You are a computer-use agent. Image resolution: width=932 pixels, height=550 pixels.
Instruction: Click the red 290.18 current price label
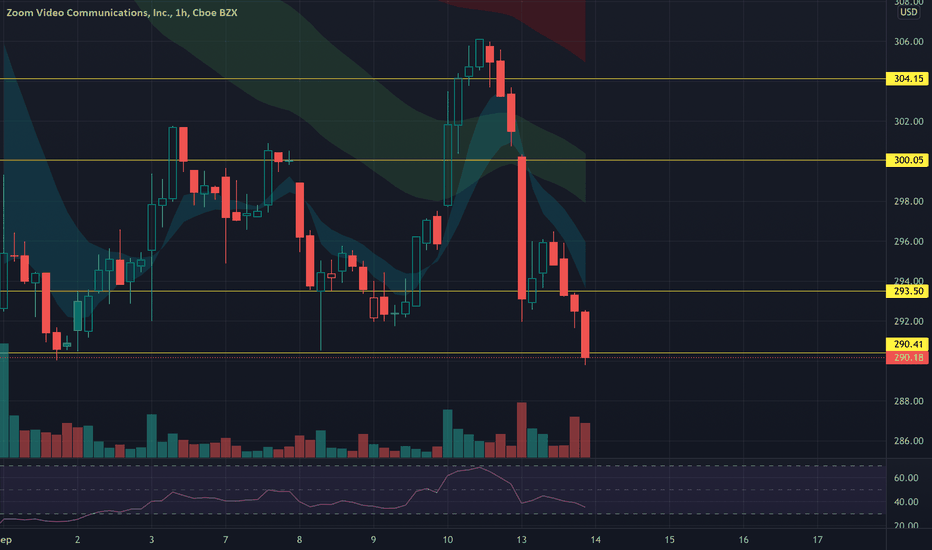[907, 357]
